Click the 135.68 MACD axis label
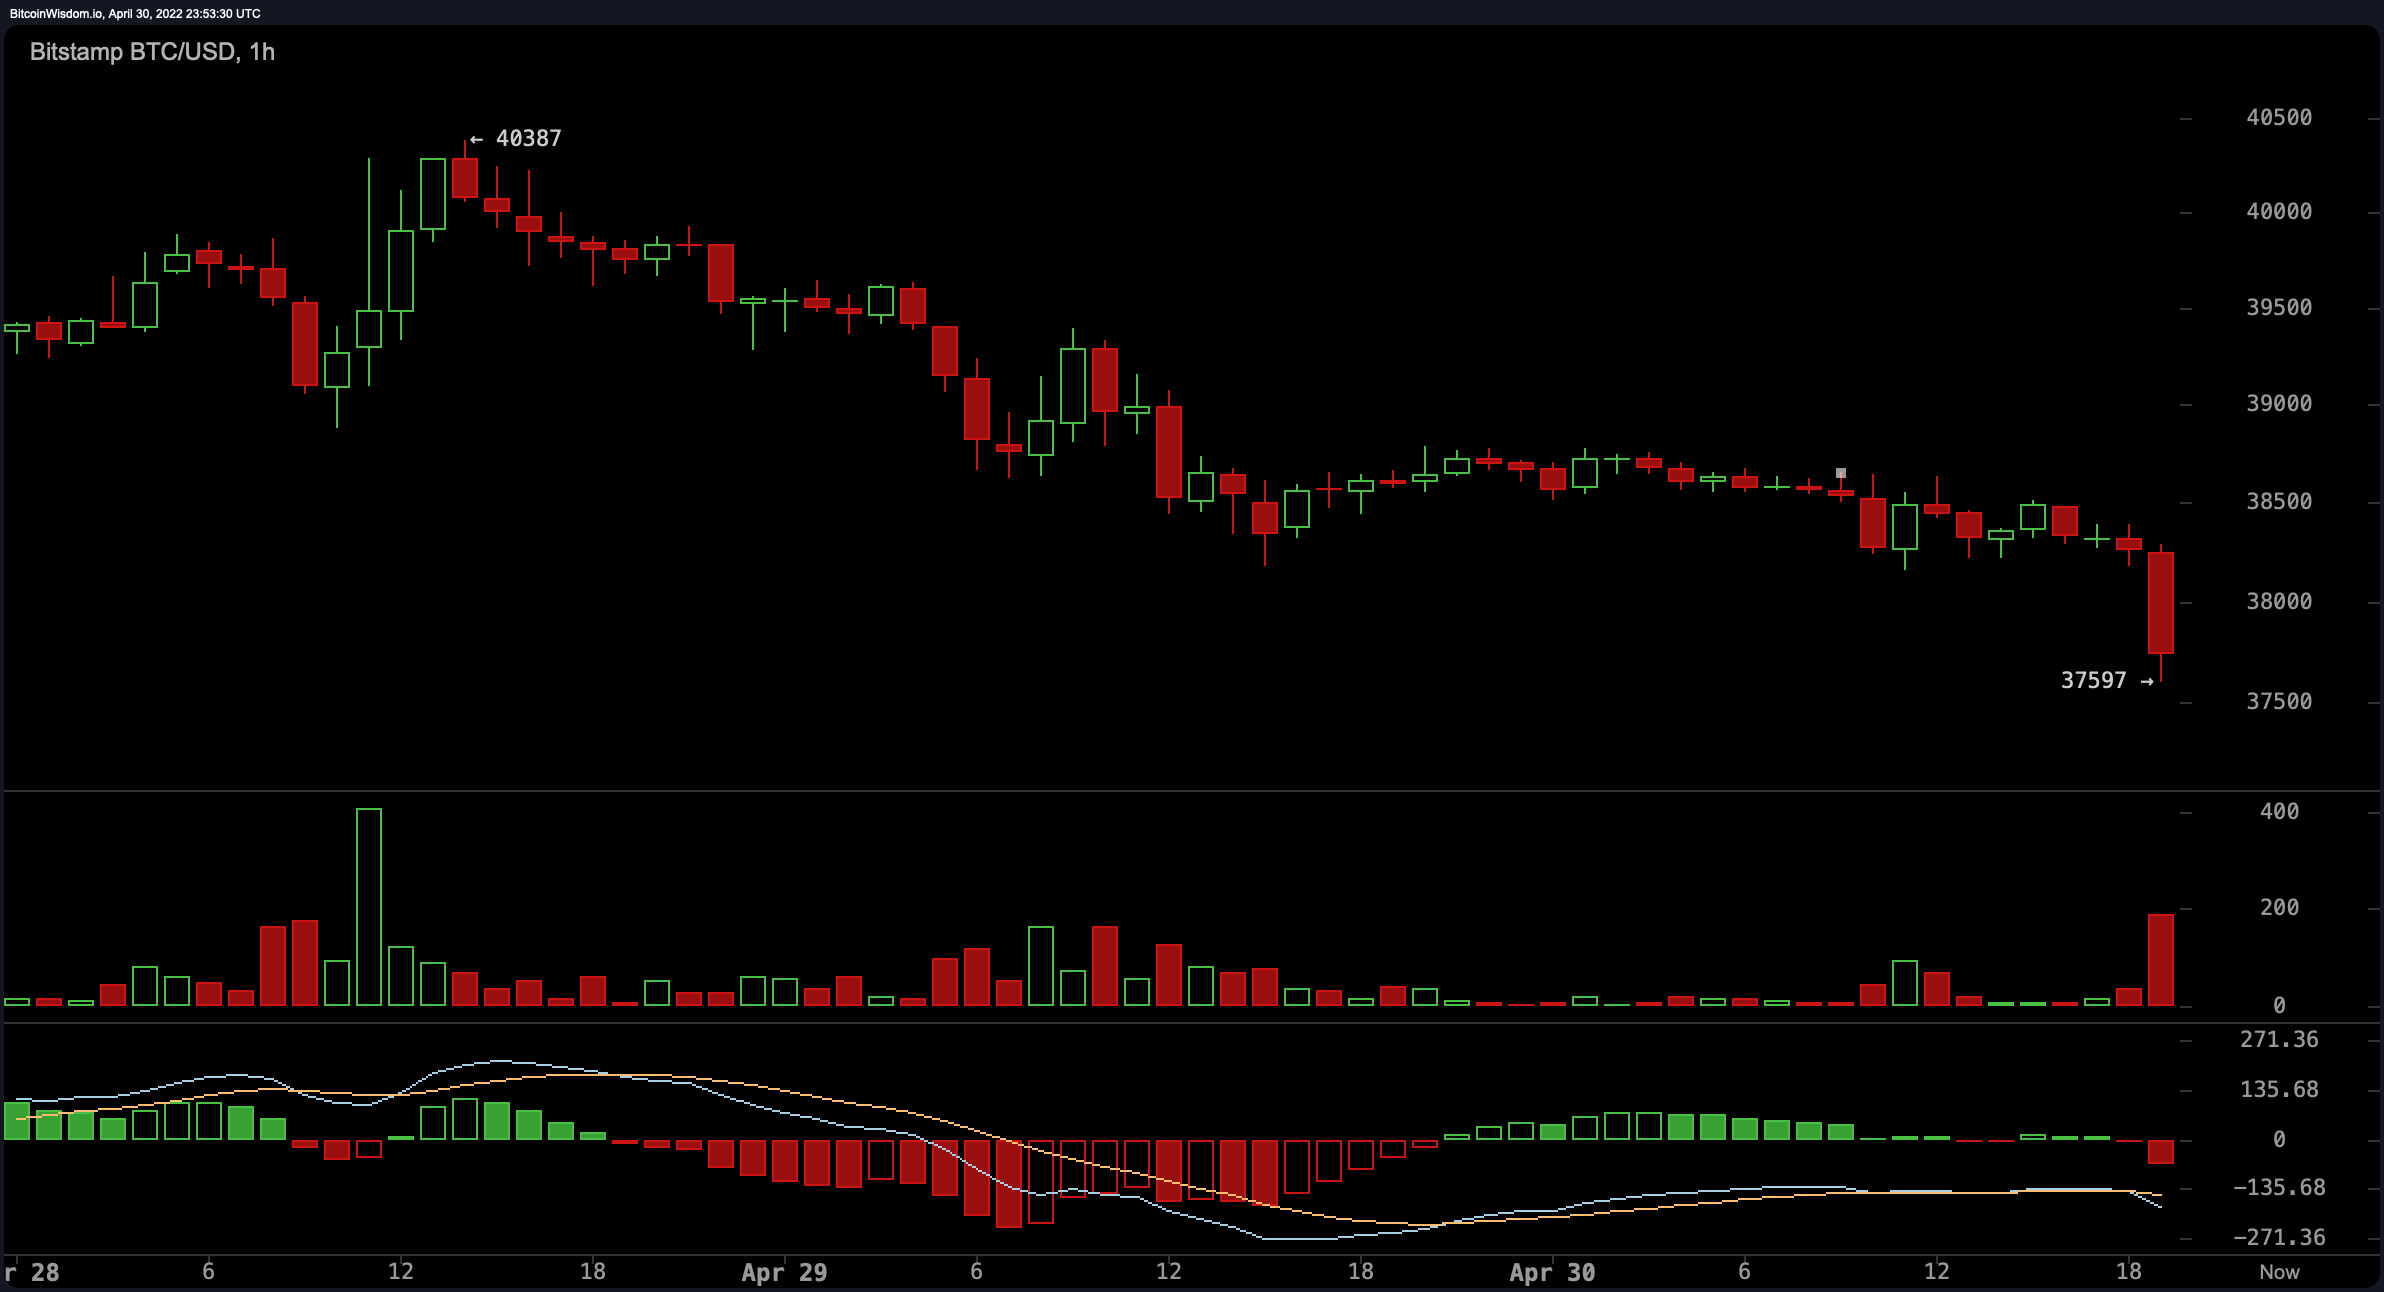 point(2279,1090)
